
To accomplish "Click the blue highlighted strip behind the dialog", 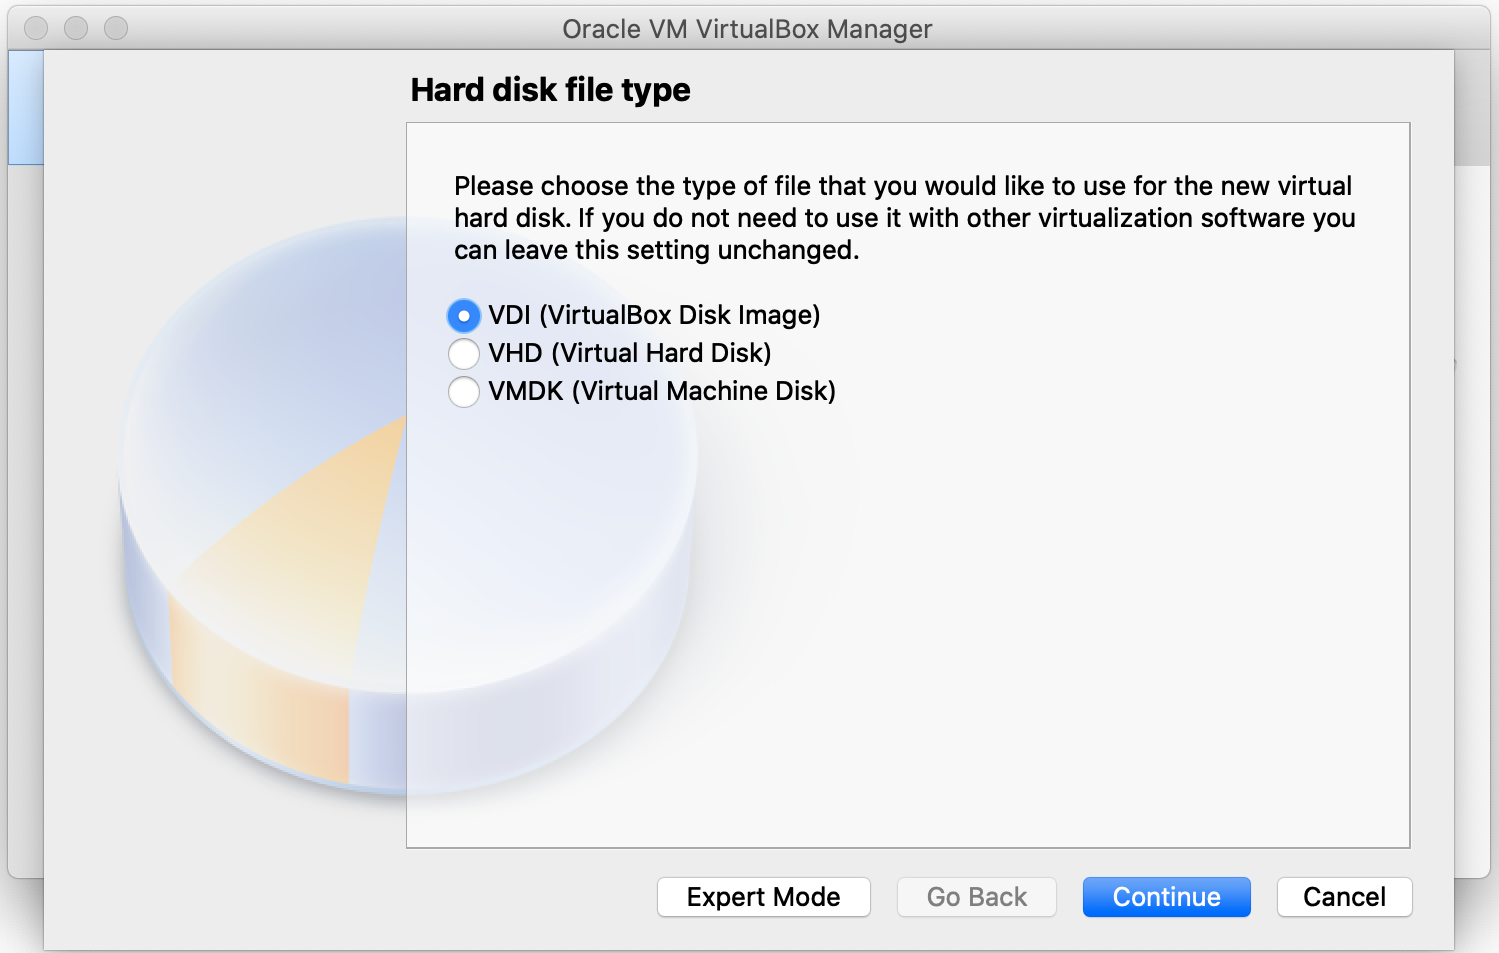I will 25,108.
